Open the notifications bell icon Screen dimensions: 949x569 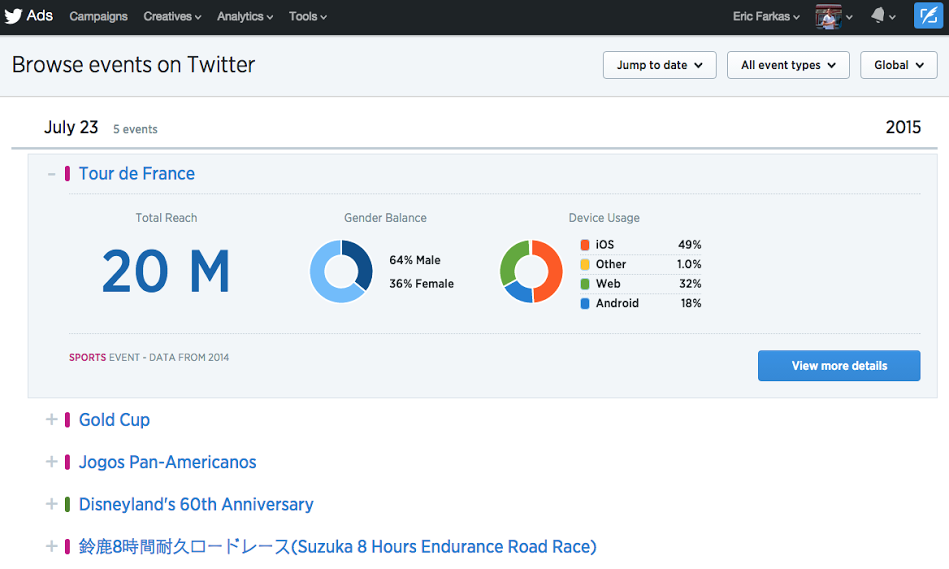(878, 16)
